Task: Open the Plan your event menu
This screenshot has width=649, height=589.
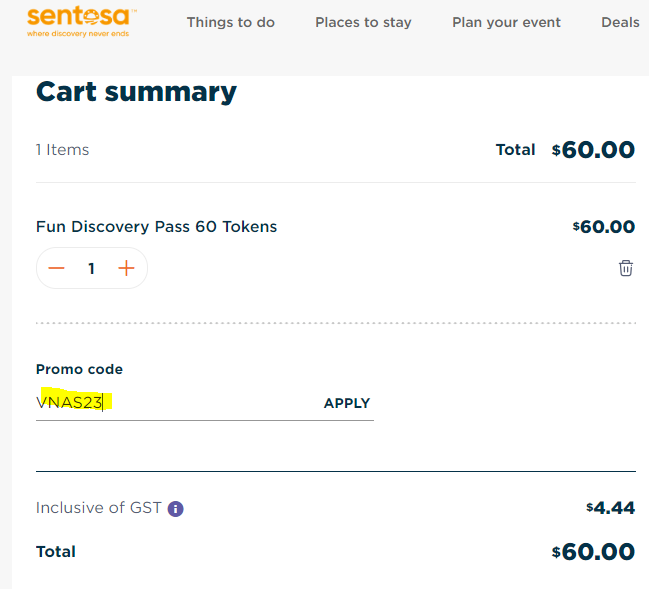Action: pos(506,22)
